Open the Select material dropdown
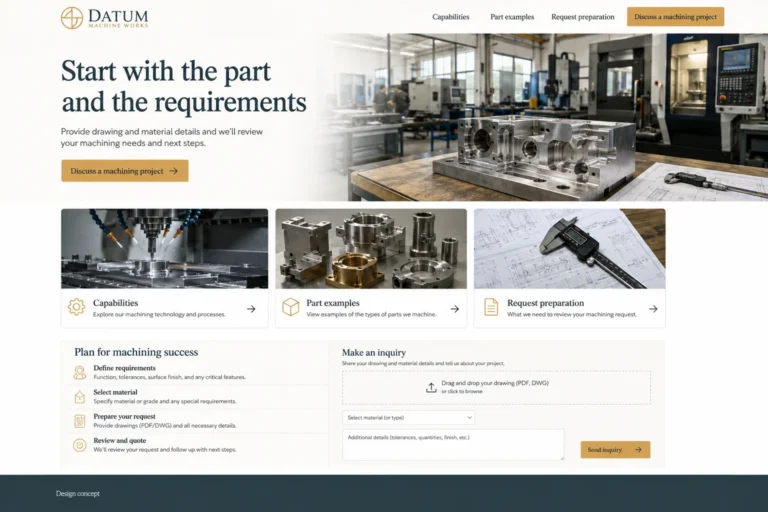This screenshot has width=768, height=512. point(408,417)
